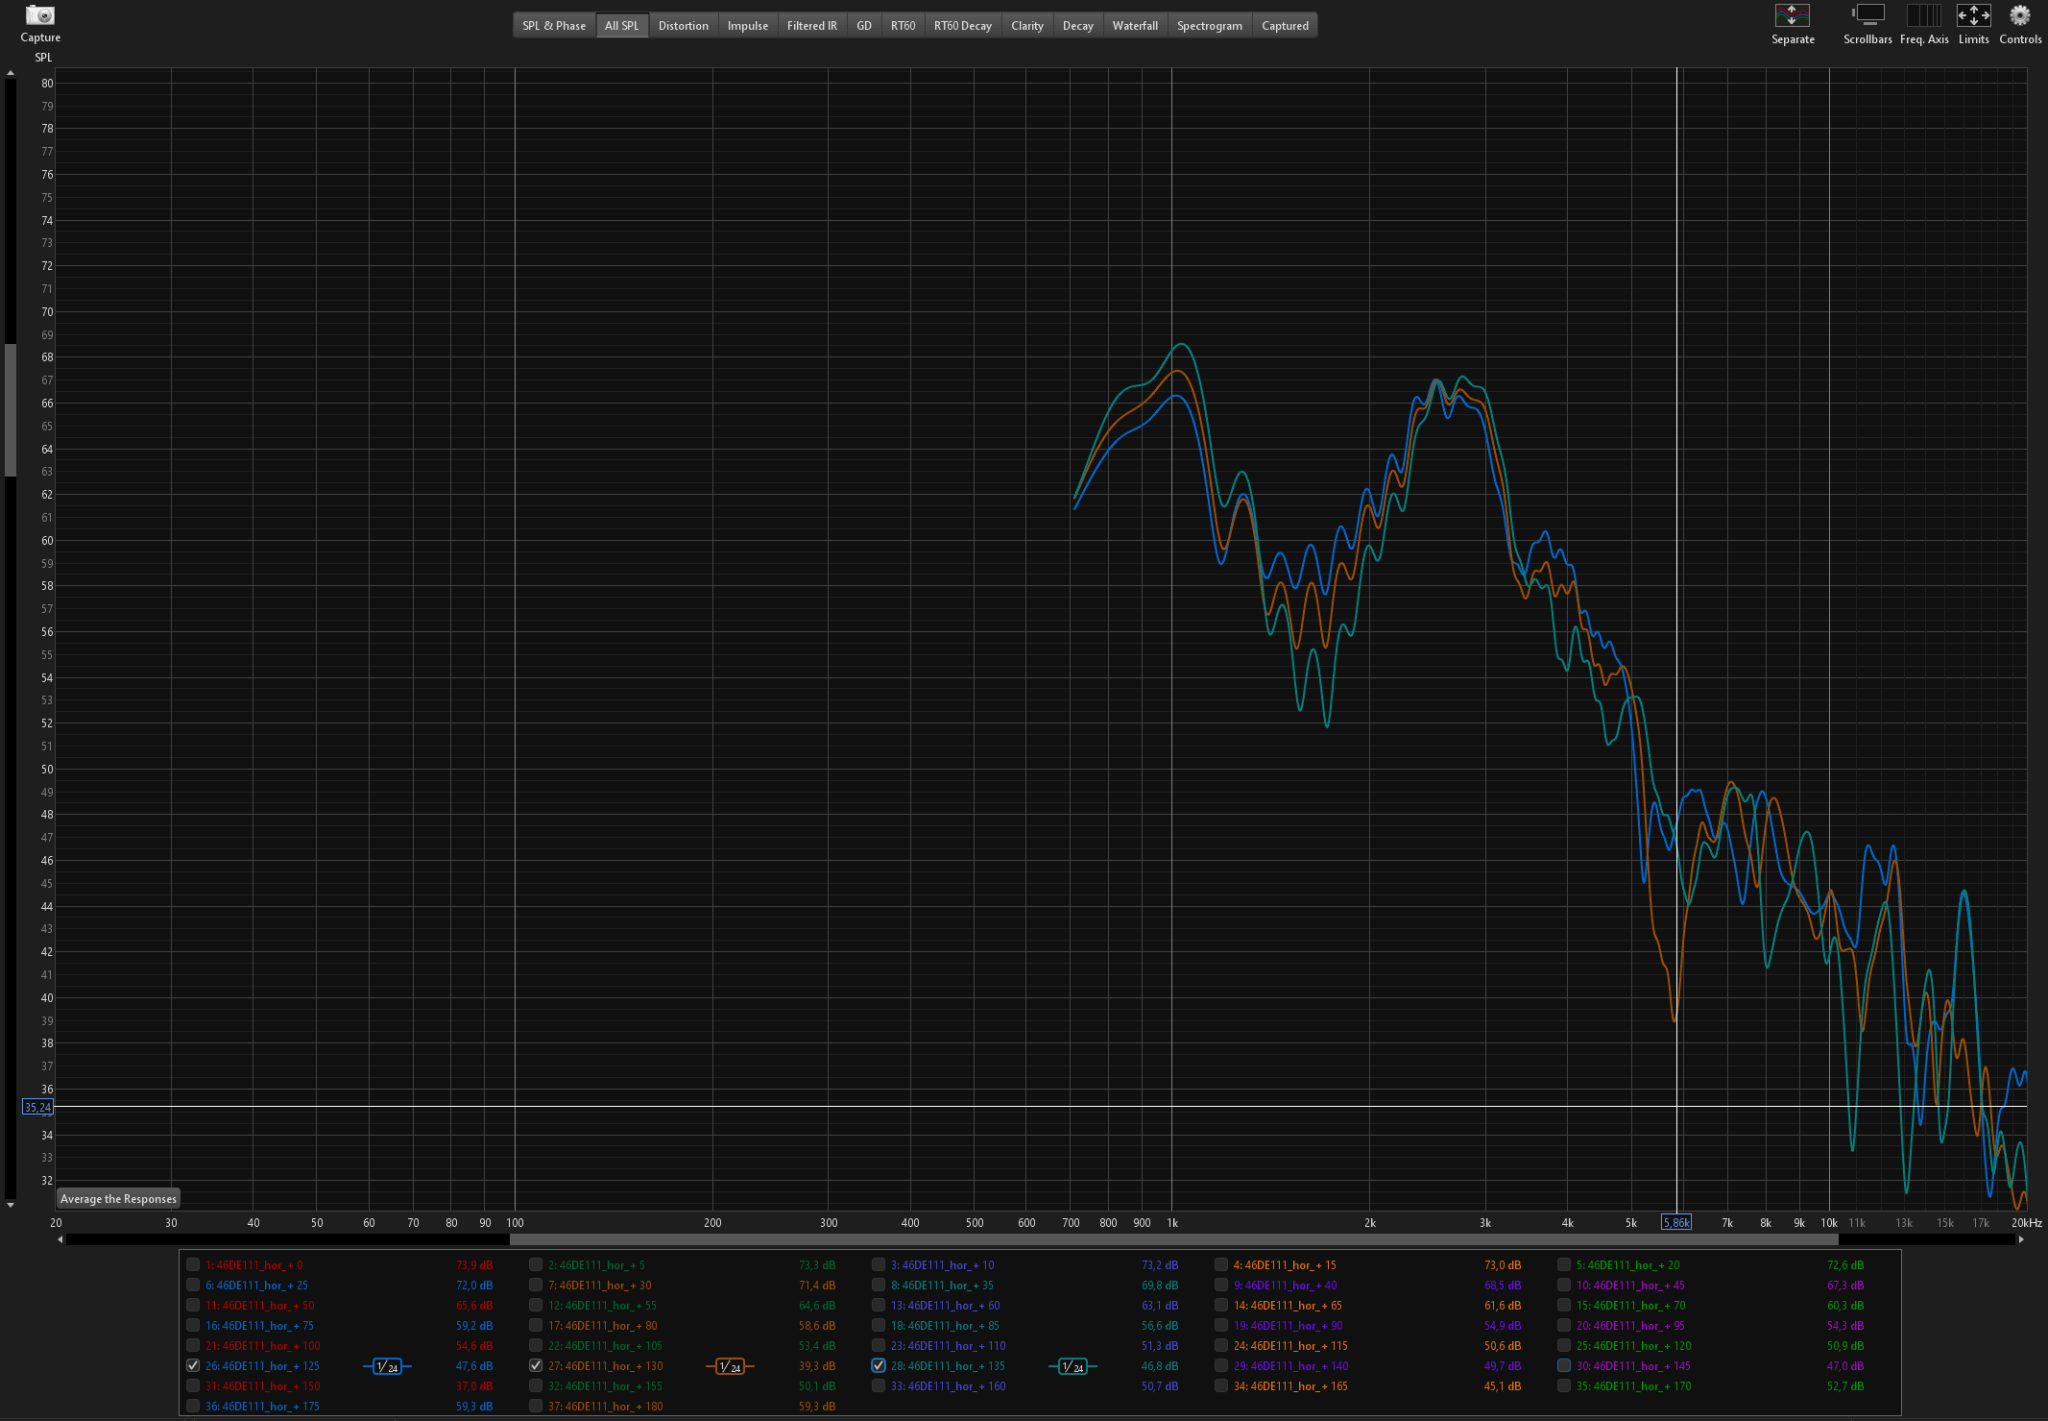Enable trace 30: 46DE111_hor_+ 145

(1564, 1366)
